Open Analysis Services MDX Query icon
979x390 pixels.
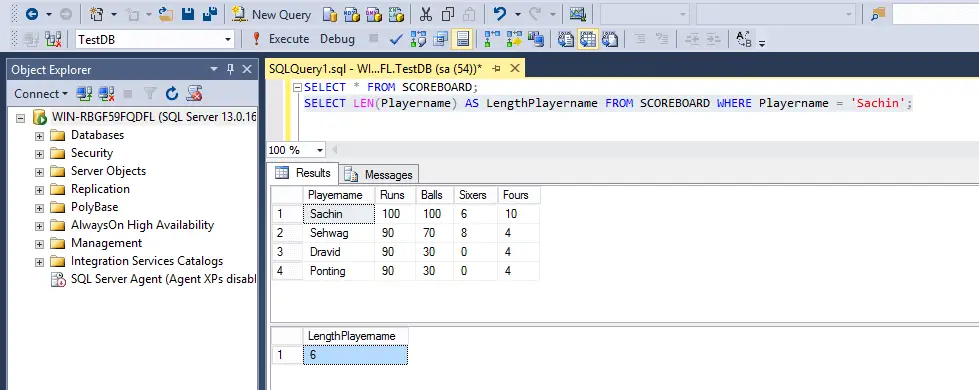(x=352, y=14)
